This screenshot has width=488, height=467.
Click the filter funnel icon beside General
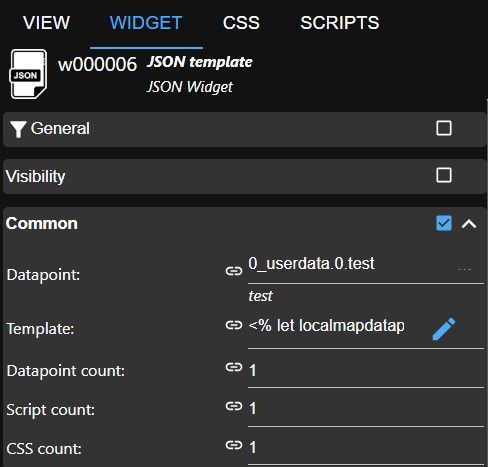coord(18,129)
